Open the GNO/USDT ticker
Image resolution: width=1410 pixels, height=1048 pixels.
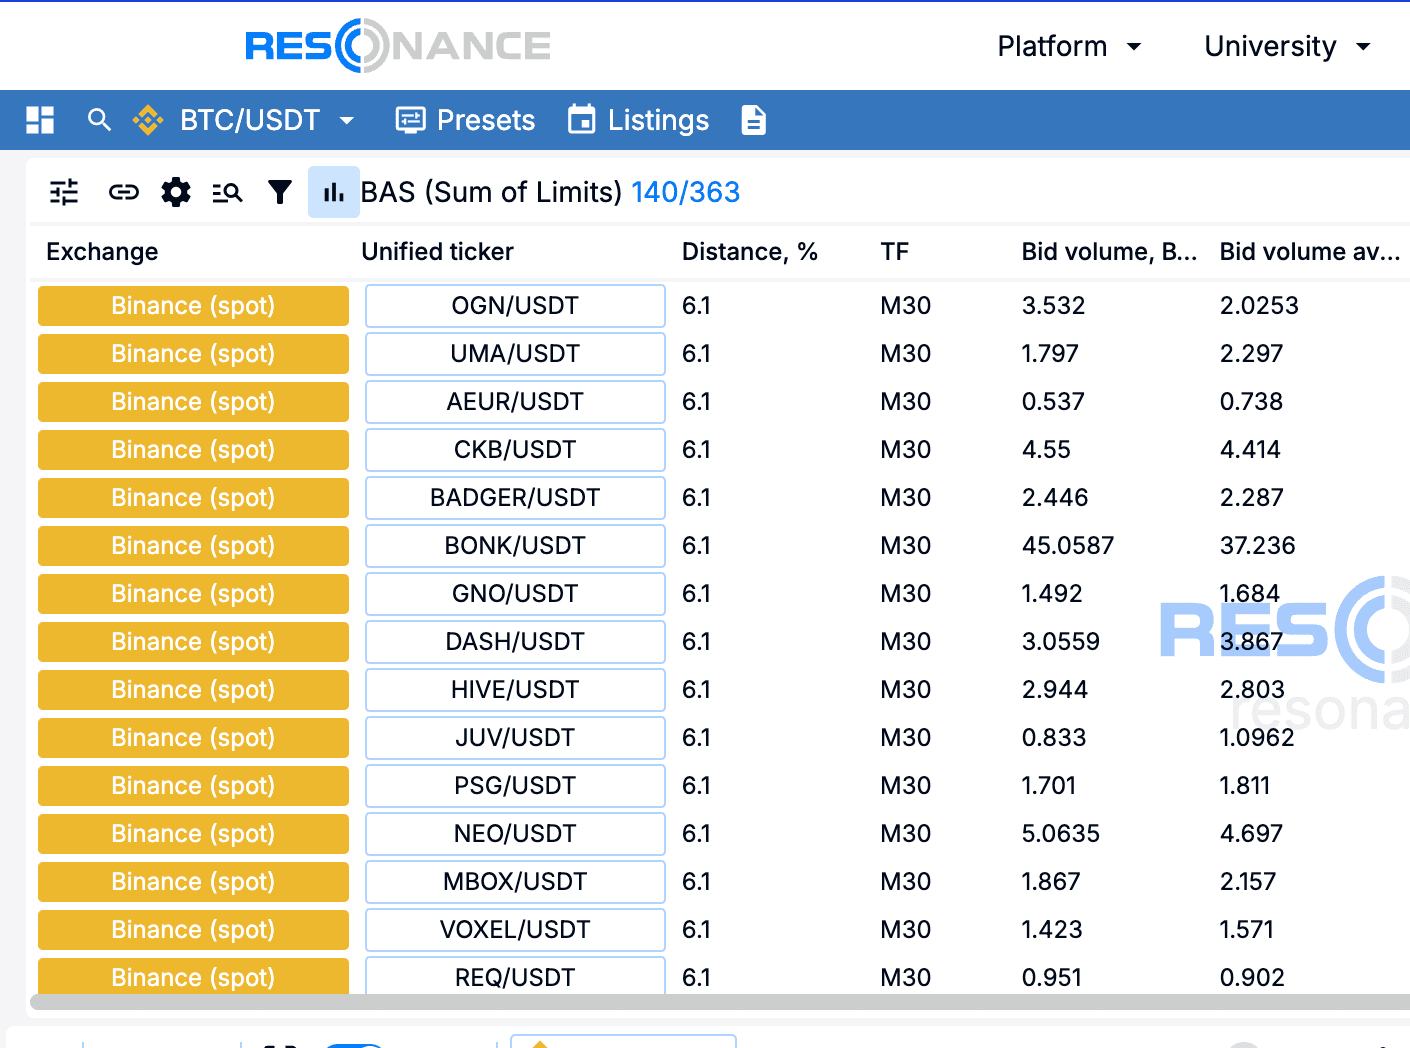click(515, 594)
